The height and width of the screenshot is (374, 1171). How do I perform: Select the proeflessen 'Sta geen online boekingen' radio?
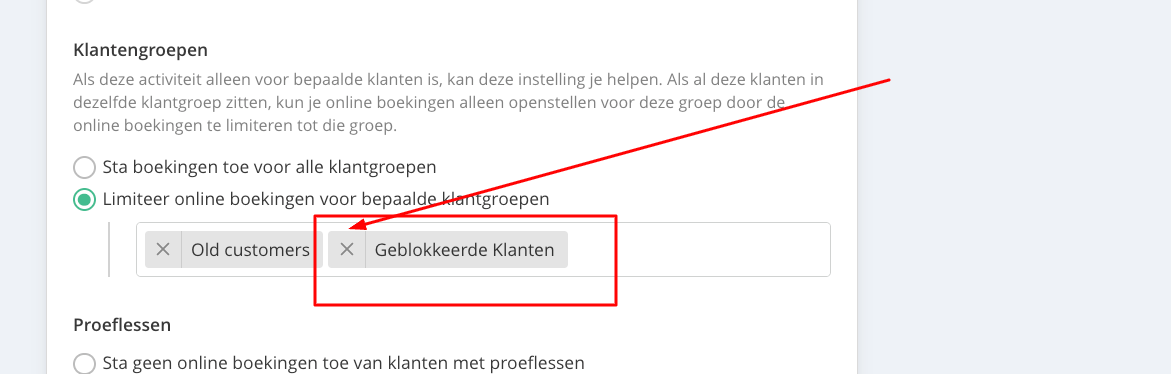pyautogui.click(x=85, y=364)
